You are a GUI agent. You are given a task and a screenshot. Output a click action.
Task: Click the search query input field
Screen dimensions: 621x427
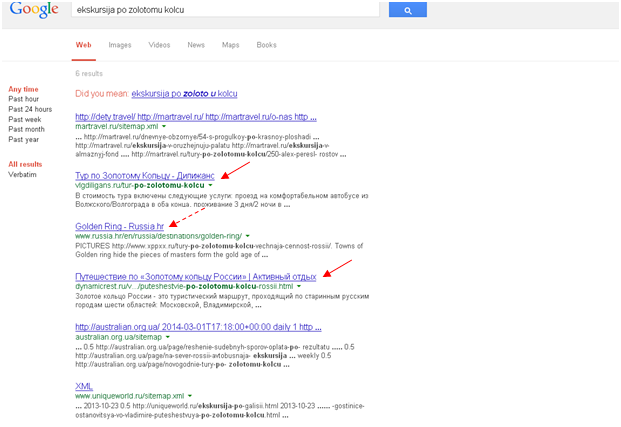225,11
